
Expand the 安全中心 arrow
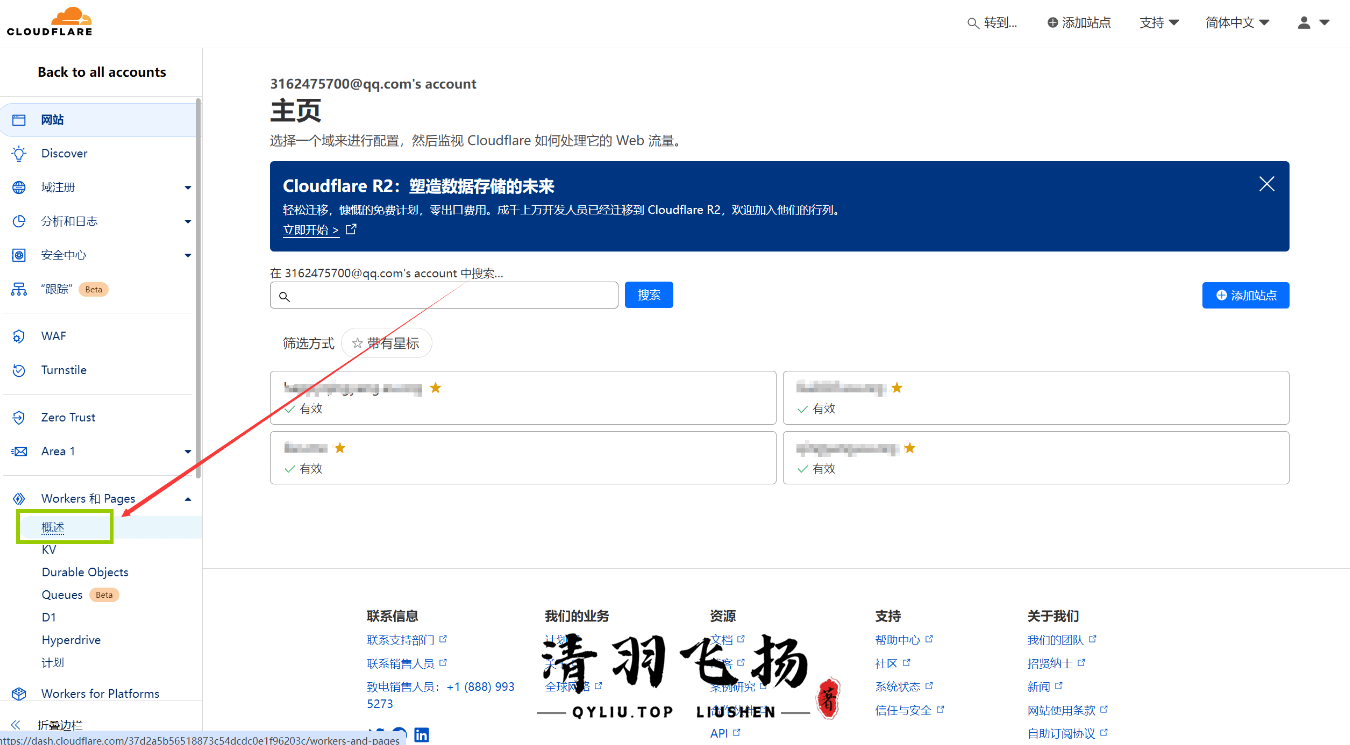pyautogui.click(x=188, y=256)
